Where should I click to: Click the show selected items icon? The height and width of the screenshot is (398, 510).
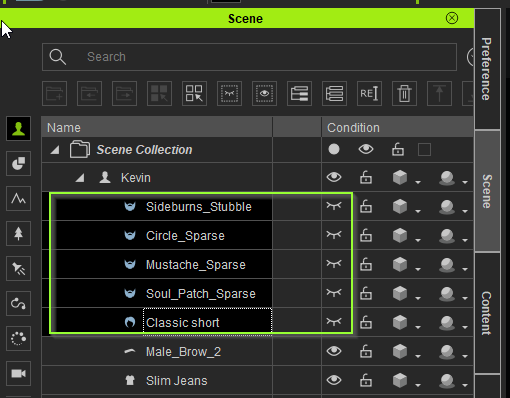(x=264, y=93)
